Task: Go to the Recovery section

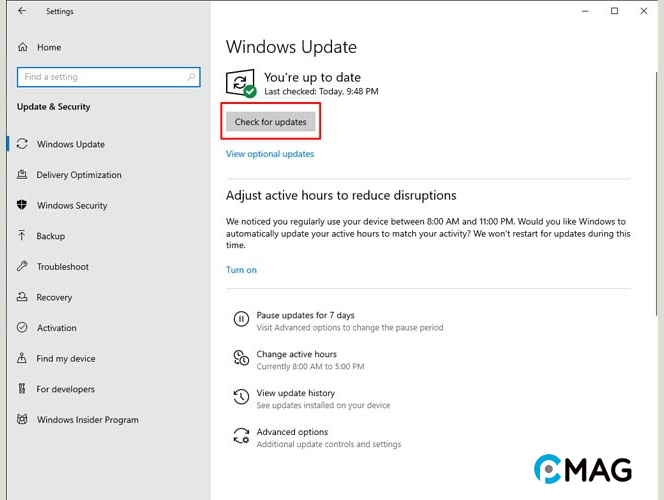Action: point(54,297)
